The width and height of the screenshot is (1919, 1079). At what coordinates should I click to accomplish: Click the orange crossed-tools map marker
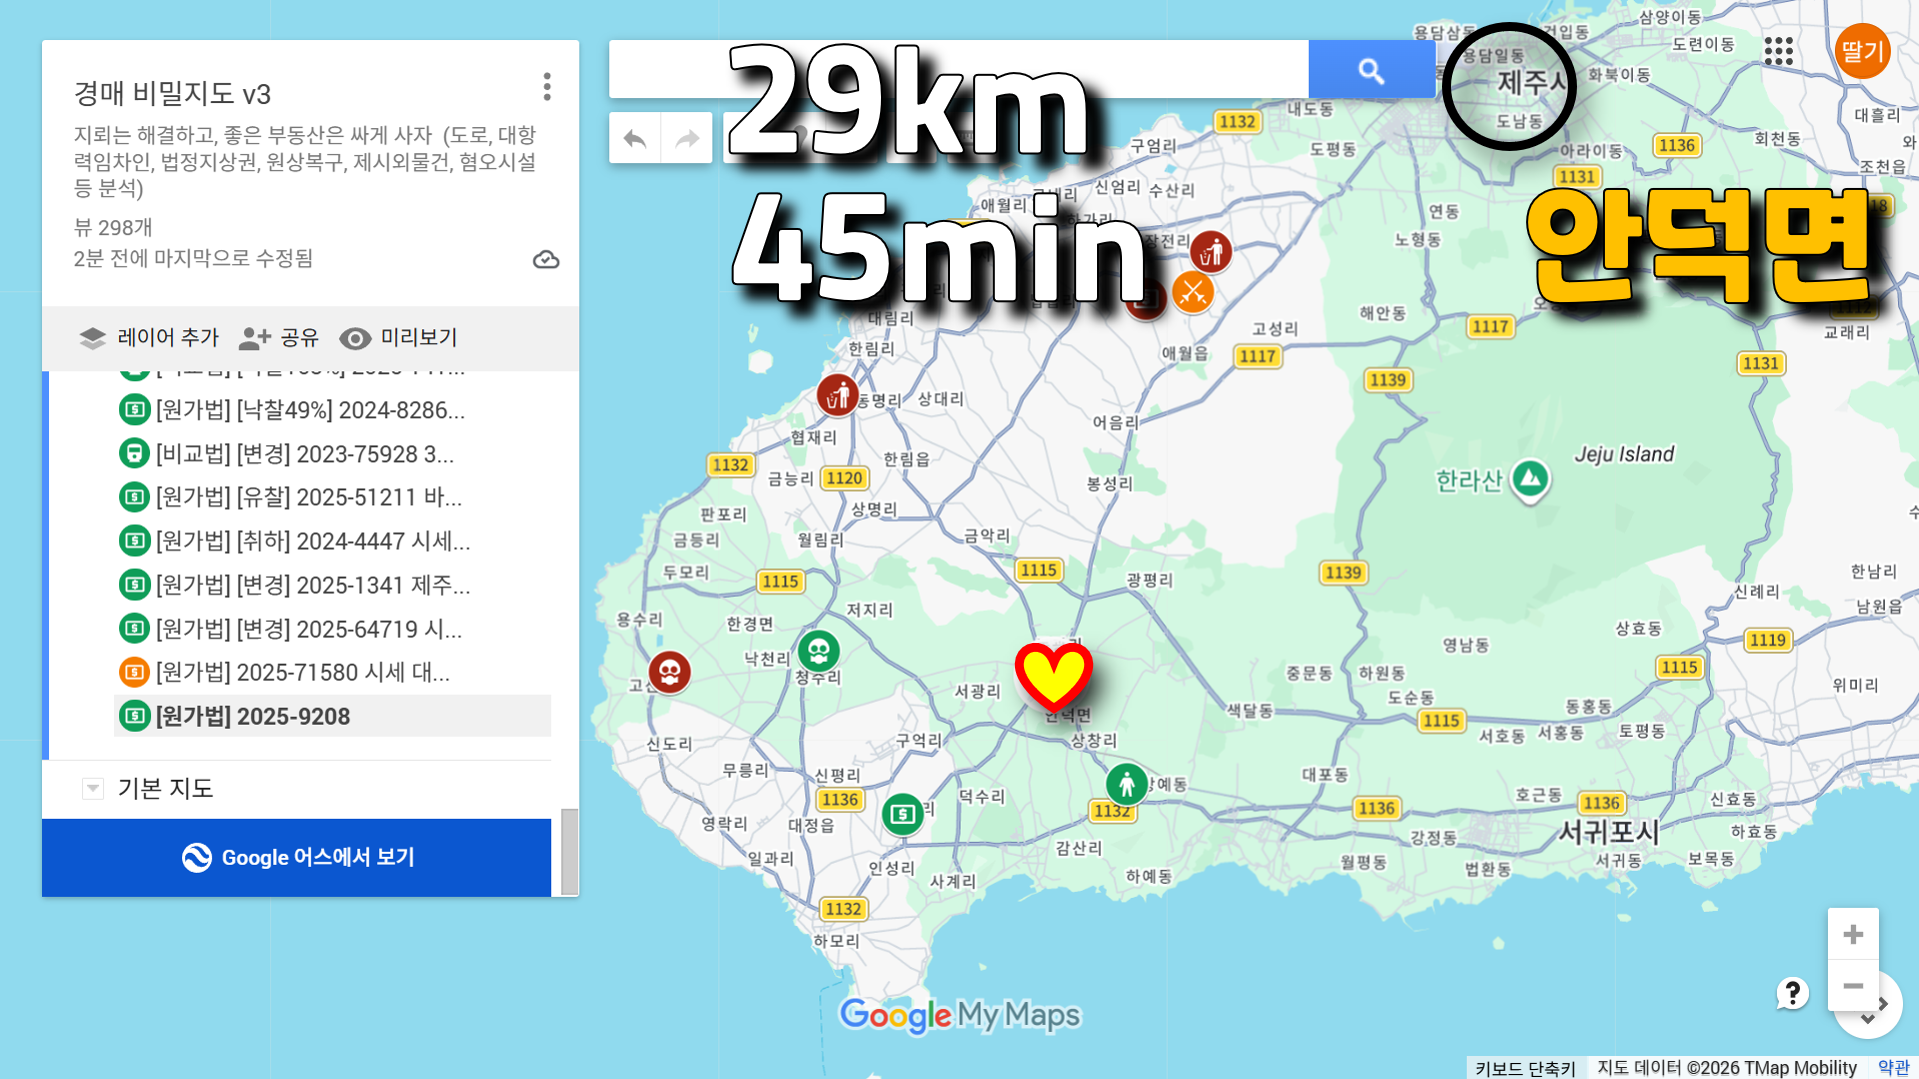(1192, 293)
